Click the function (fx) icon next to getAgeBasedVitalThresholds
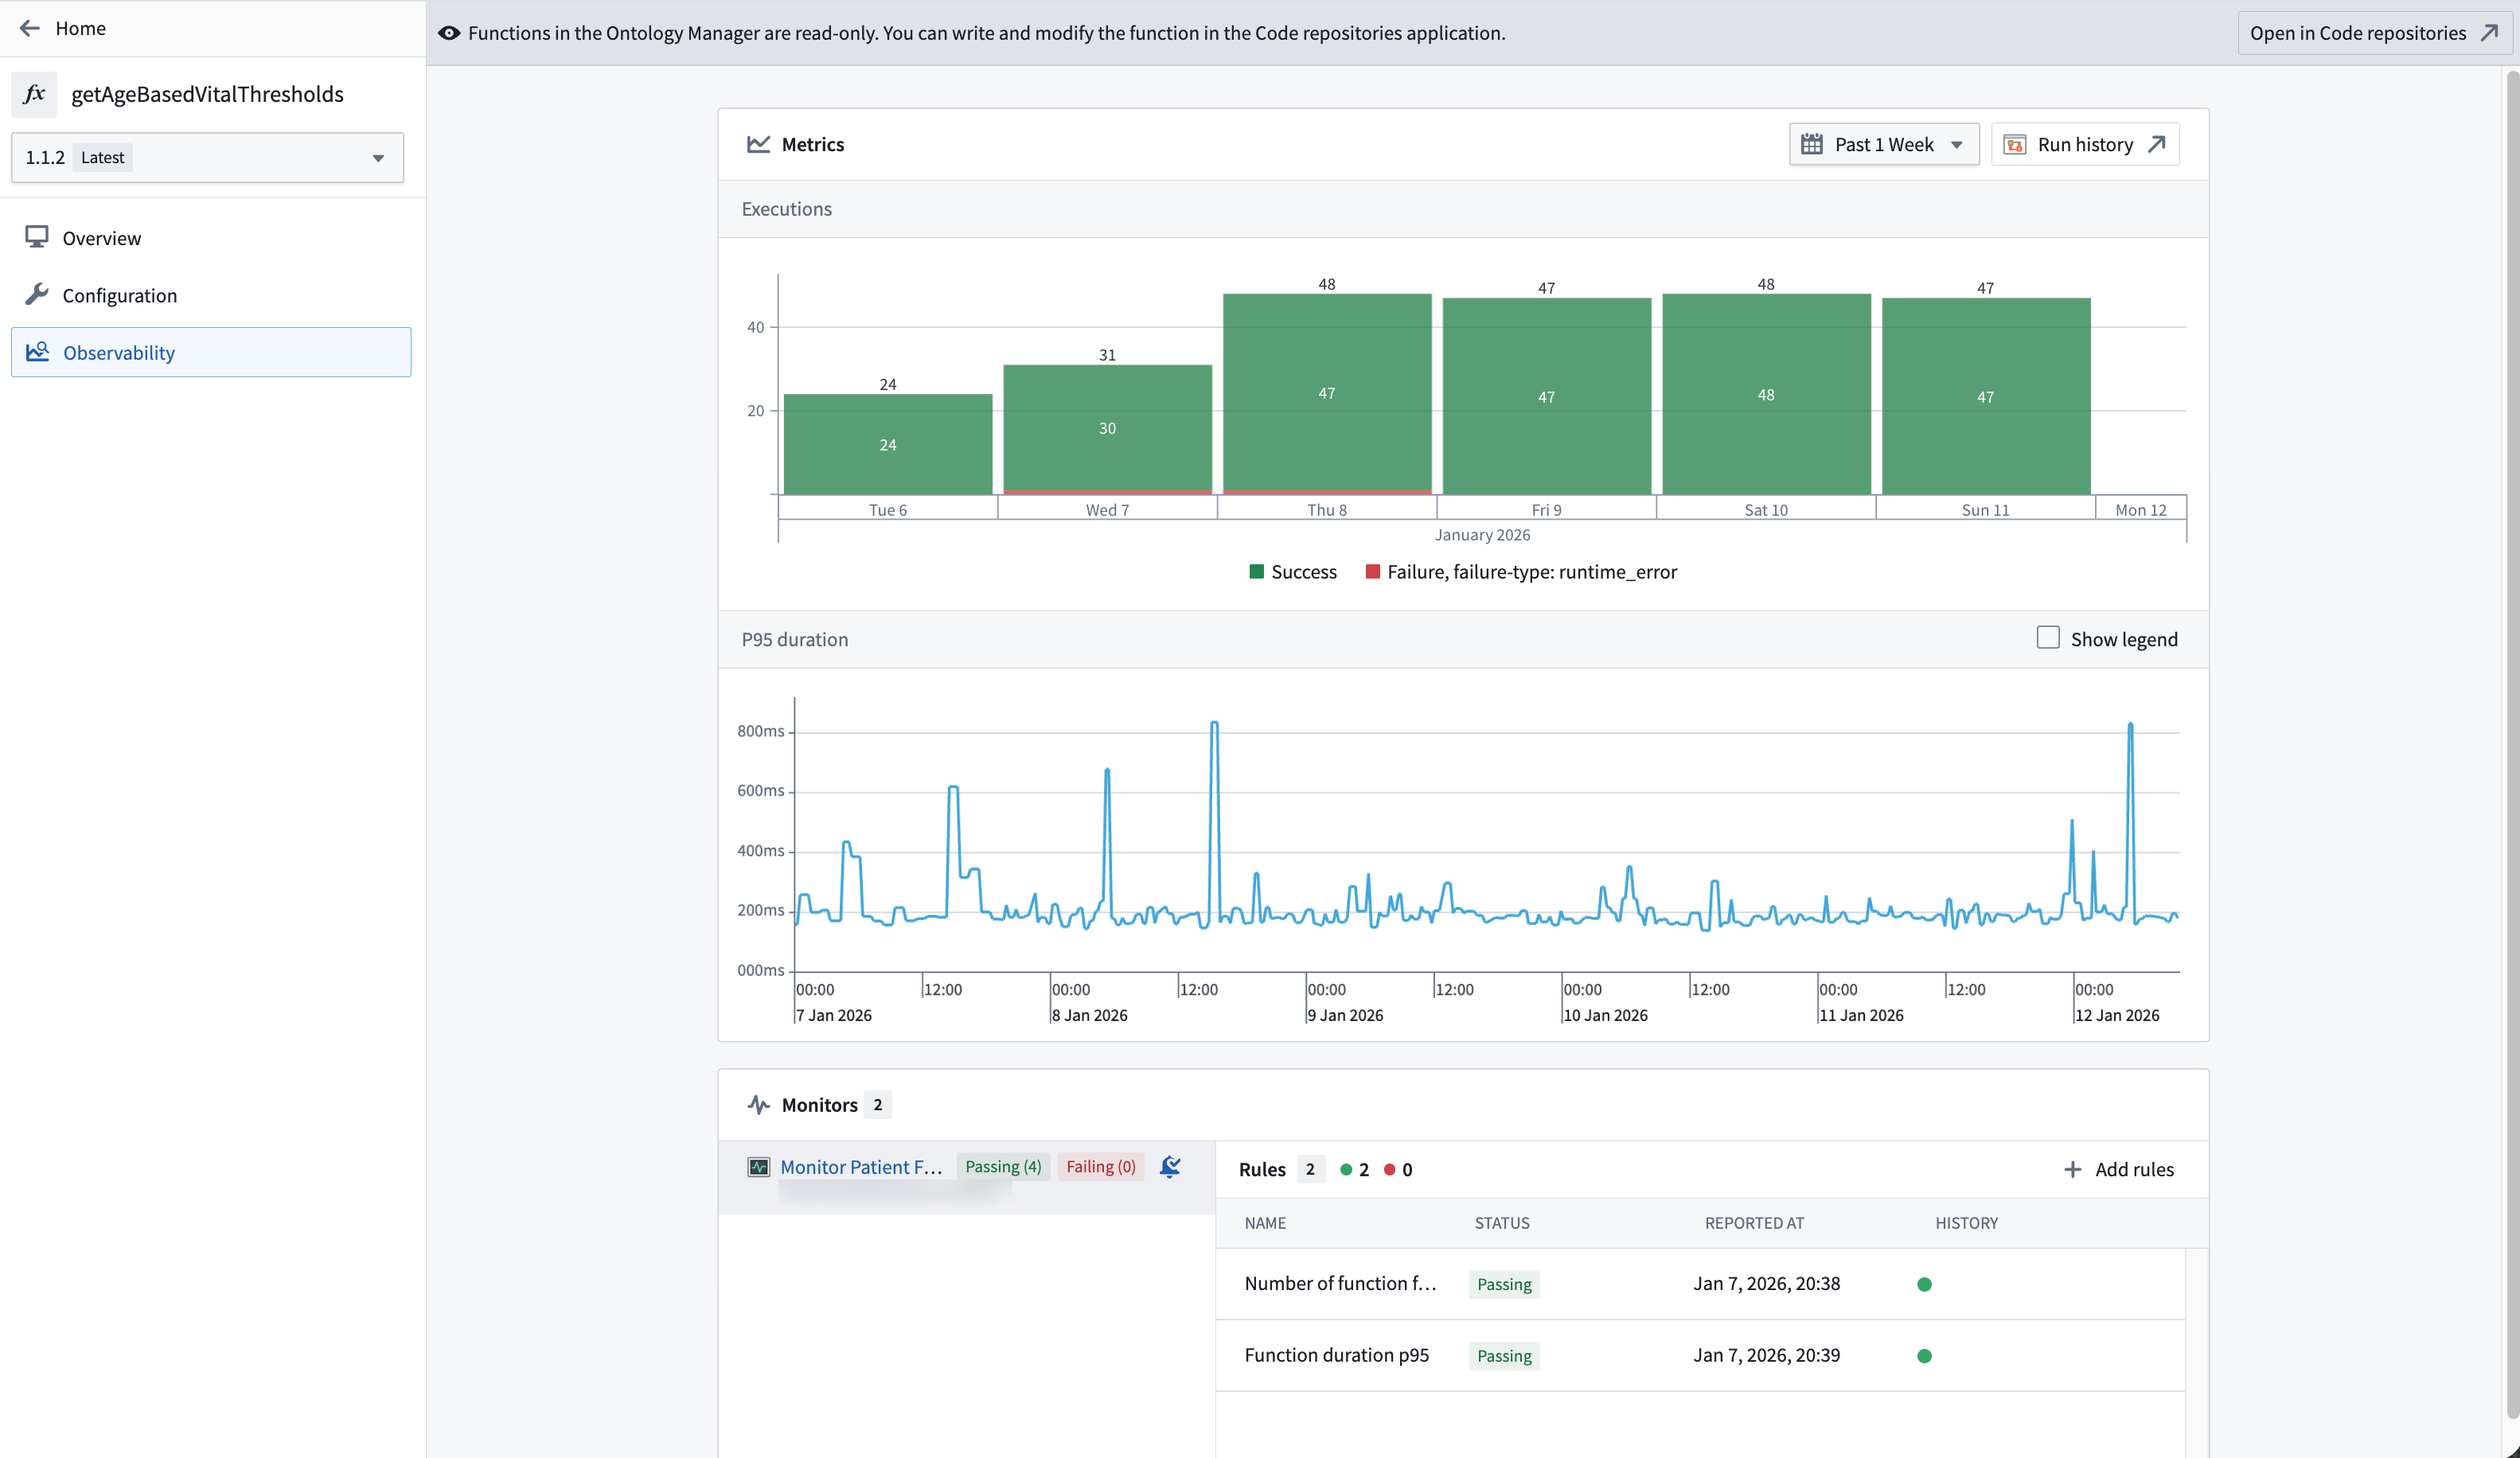Viewport: 2520px width, 1458px height. click(x=35, y=94)
